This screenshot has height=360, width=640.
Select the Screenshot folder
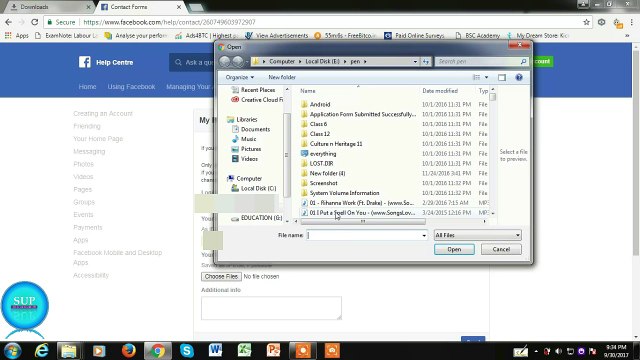pos(323,183)
